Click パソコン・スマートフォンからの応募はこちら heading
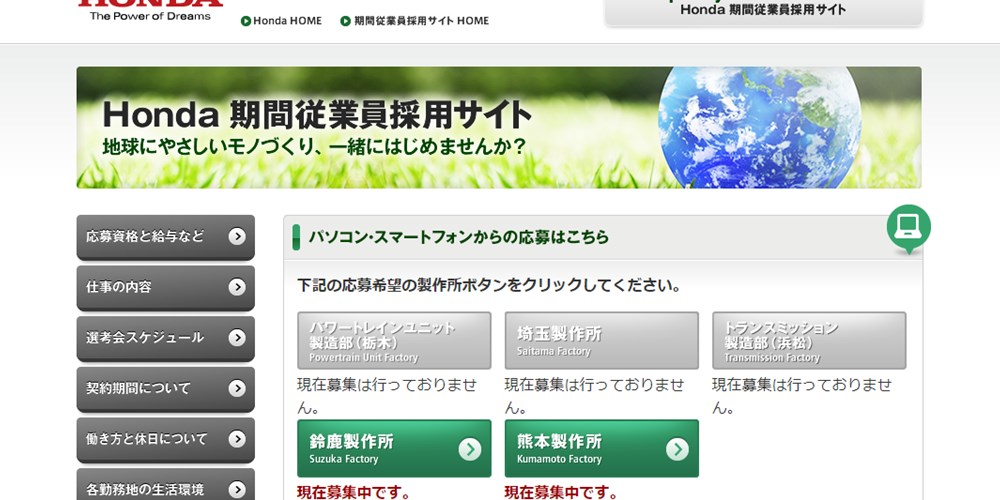The height and width of the screenshot is (500, 1000). (x=459, y=237)
